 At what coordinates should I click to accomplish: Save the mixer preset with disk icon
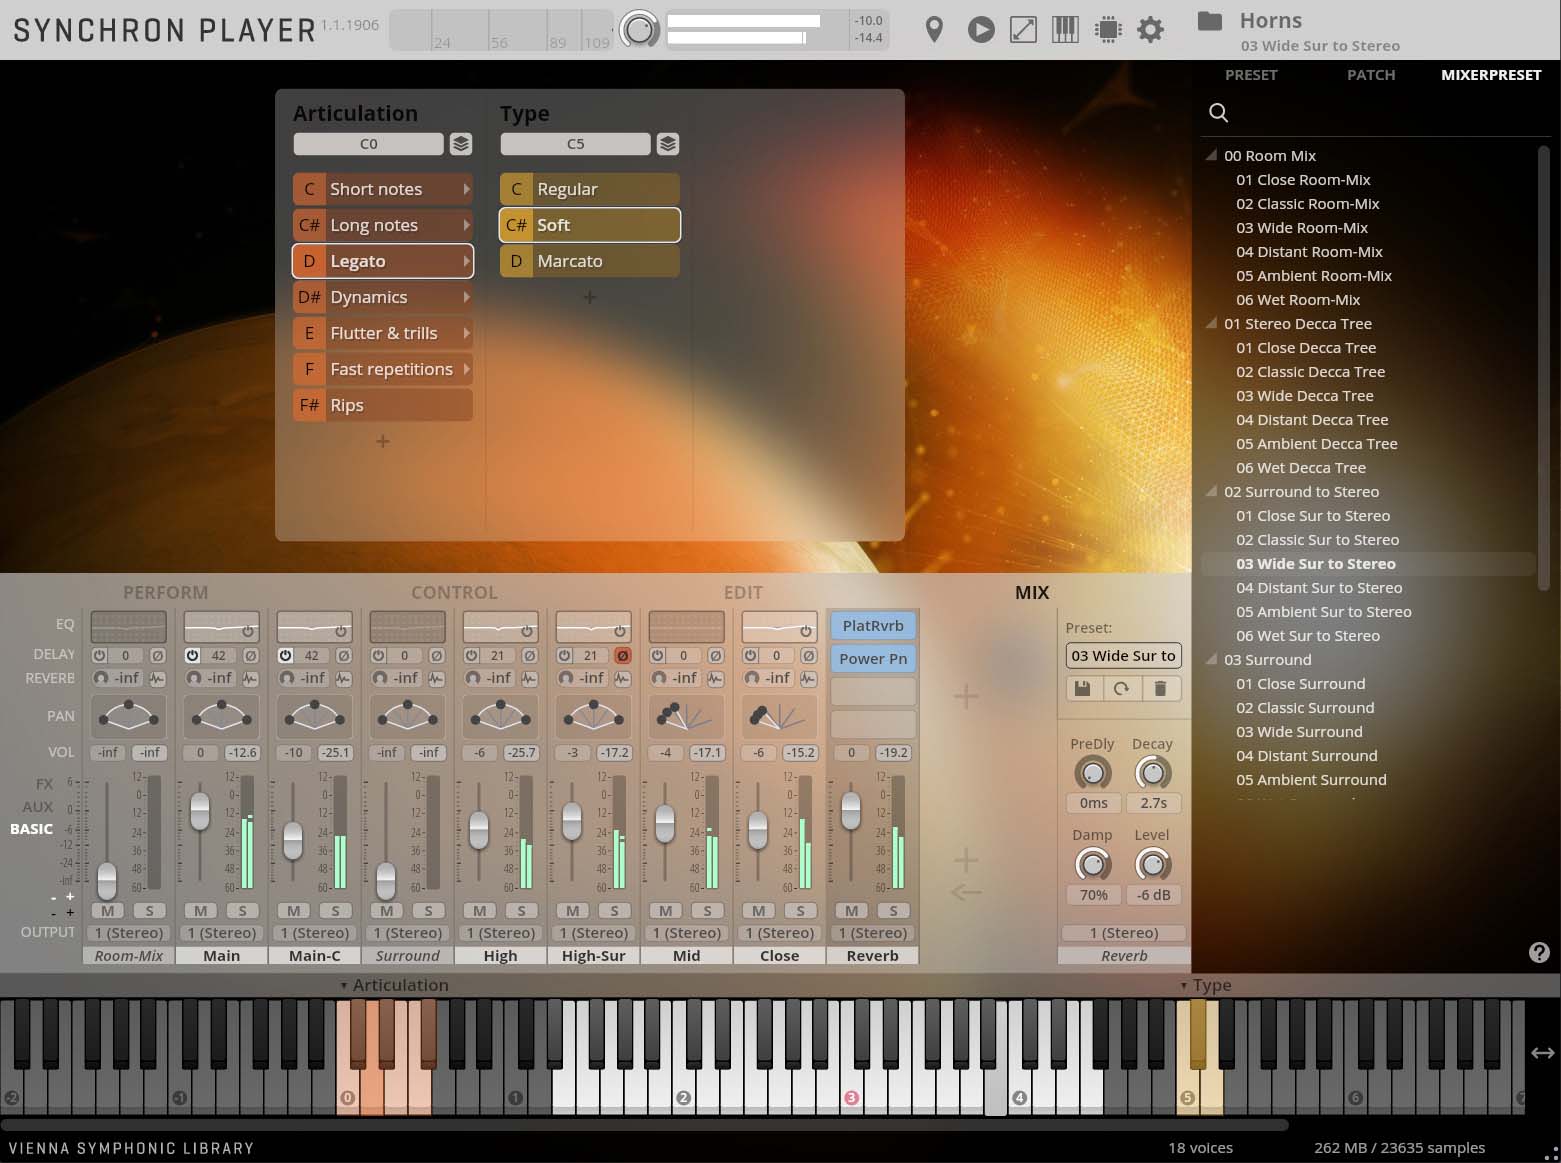1082,688
